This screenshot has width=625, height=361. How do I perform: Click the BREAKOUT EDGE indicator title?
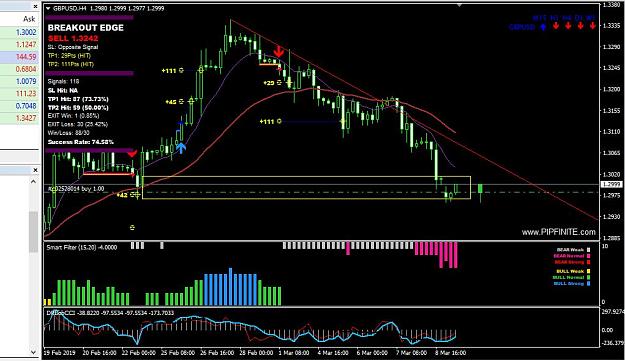86,28
